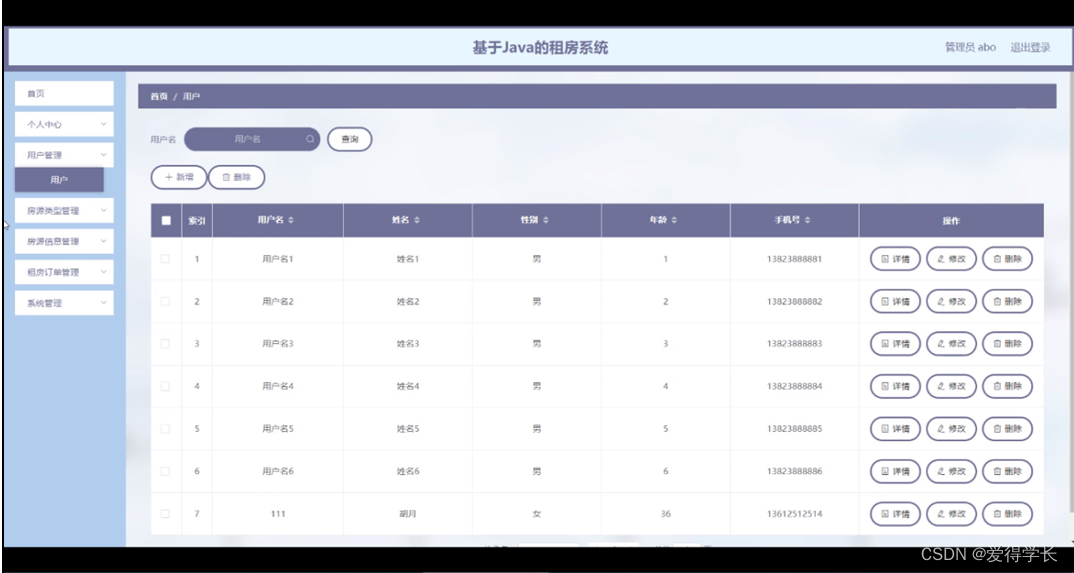Click 删除 for row 用户名2

pyautogui.click(x=1008, y=301)
